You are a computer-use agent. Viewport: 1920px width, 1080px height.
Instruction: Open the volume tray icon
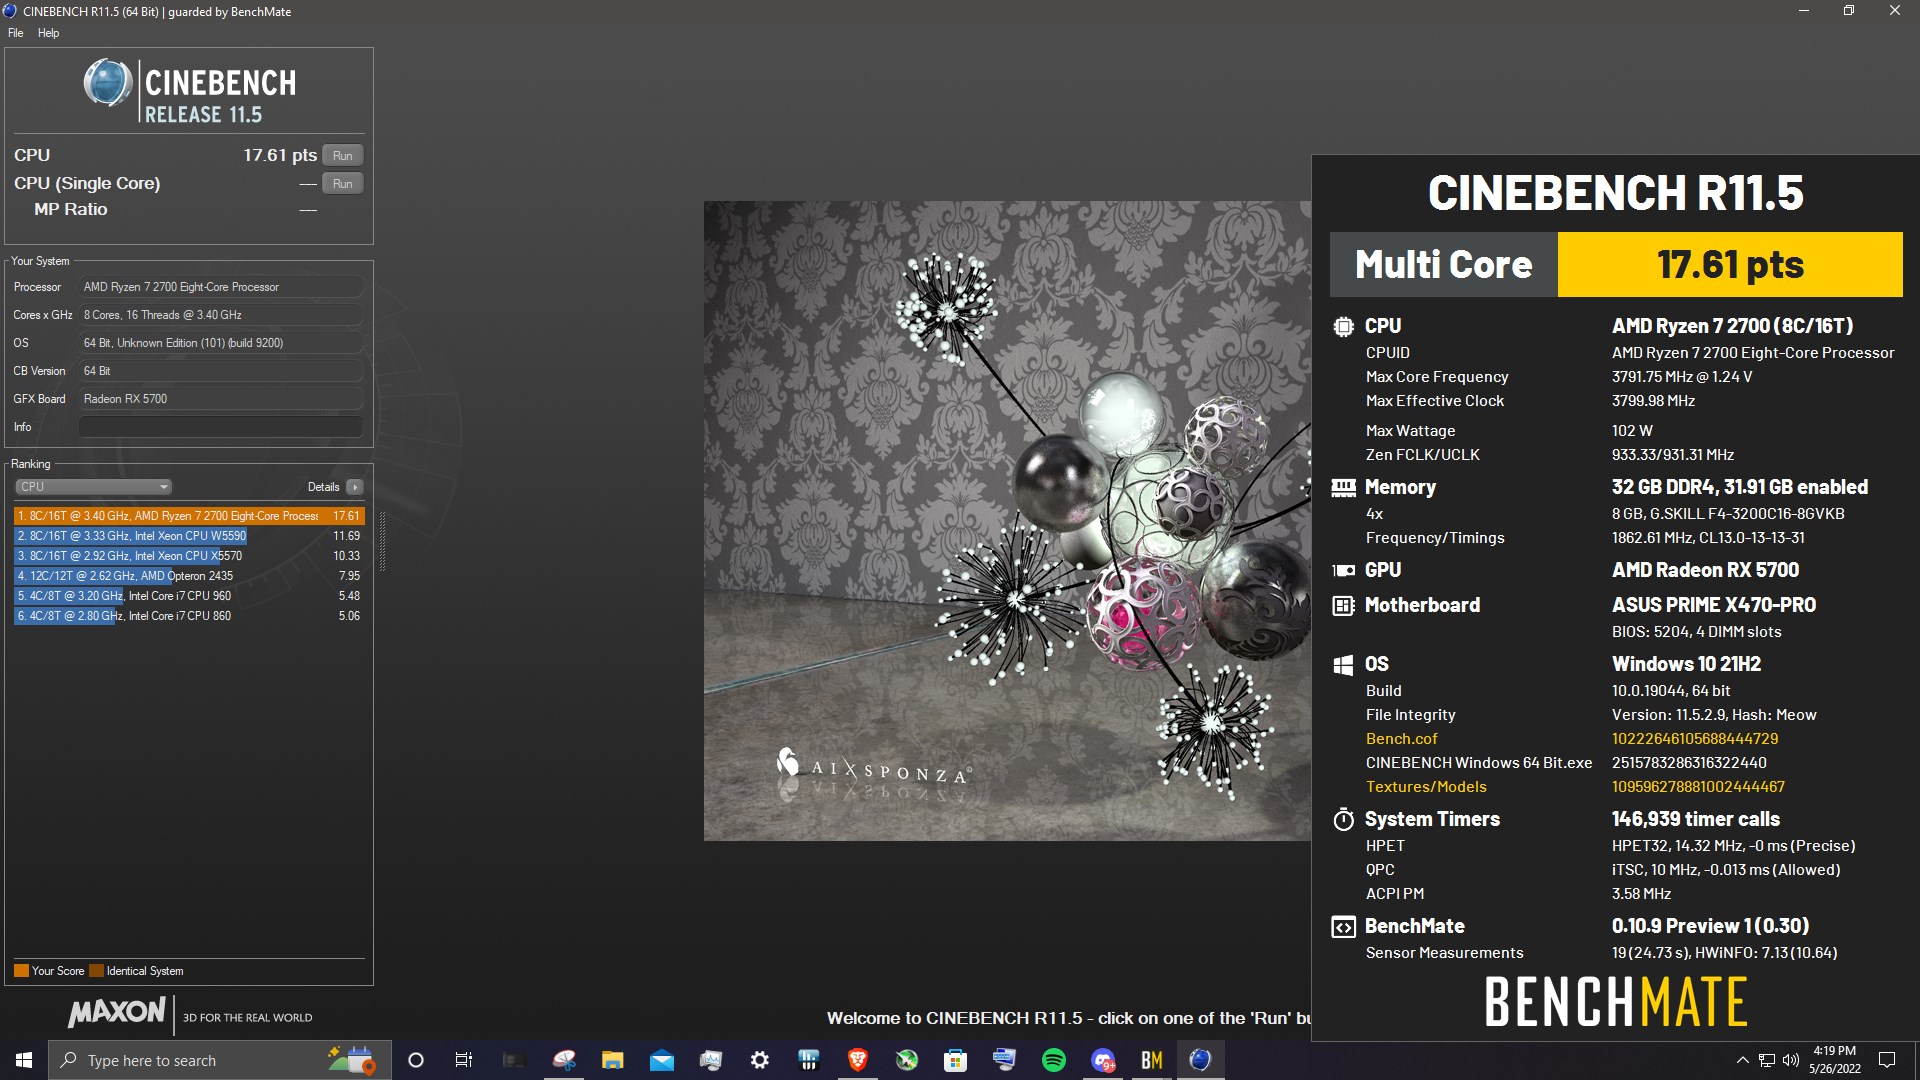click(1791, 1060)
